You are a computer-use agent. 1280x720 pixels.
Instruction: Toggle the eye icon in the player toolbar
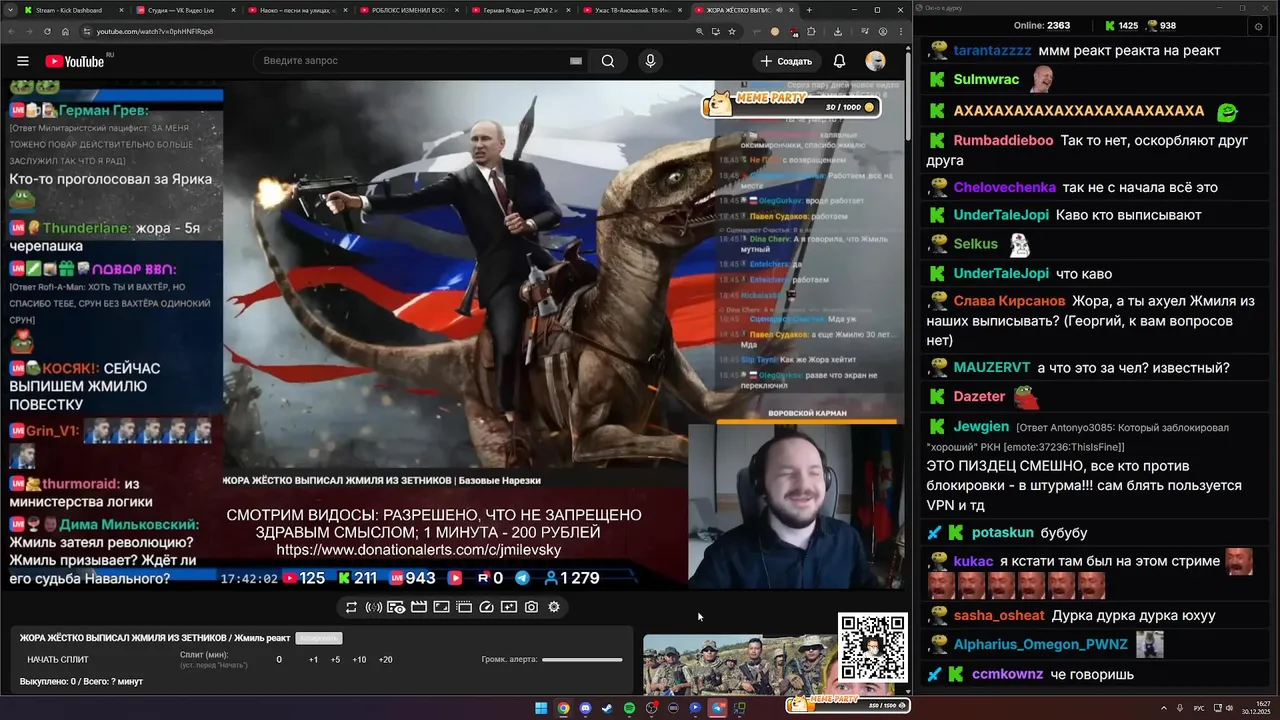click(x=396, y=607)
